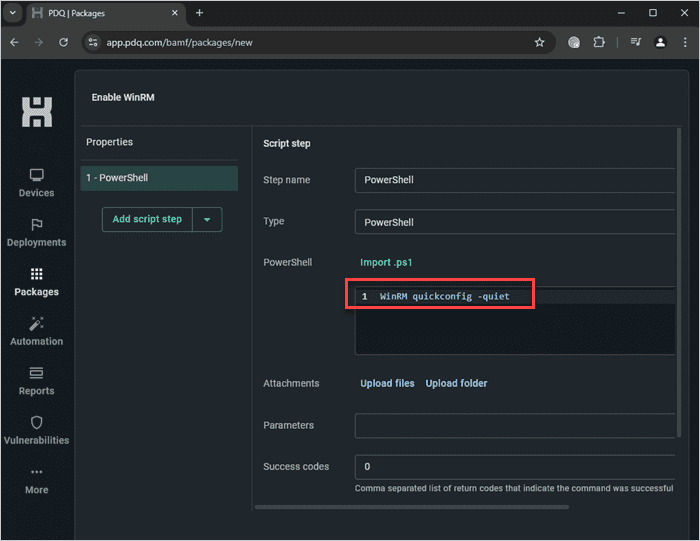Screen dimensions: 700x541
Task: Open the tab search dropdown
Action: [x=12, y=13]
